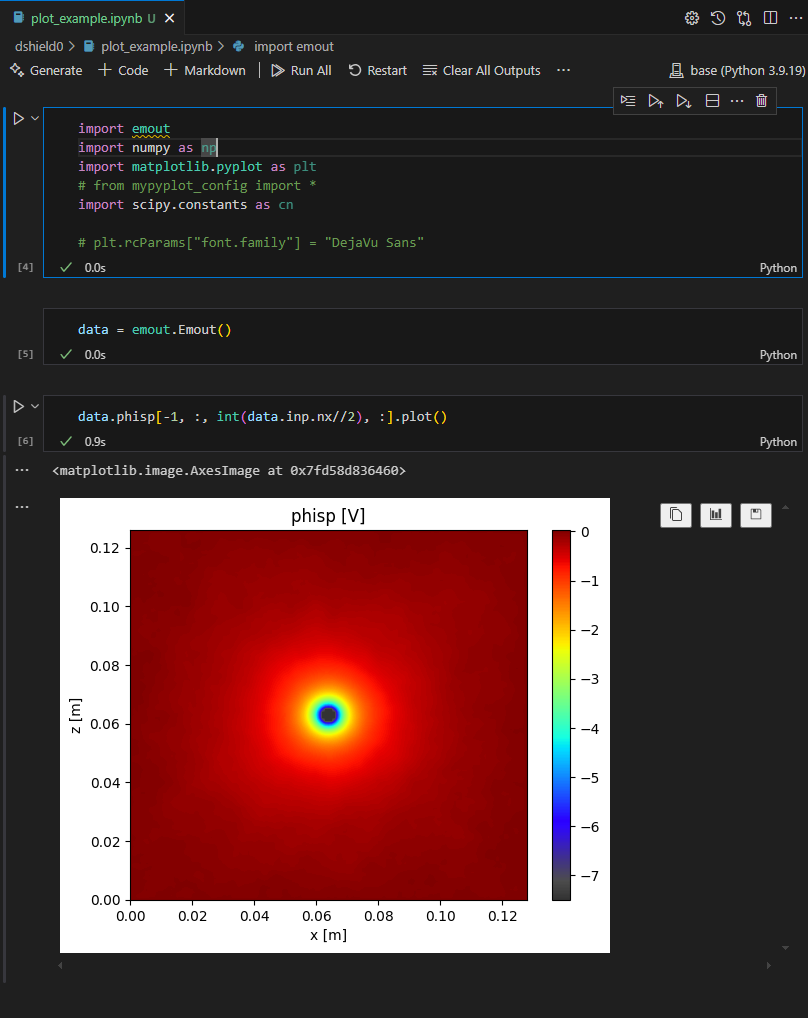Open plot in chart viewer icon

coord(716,515)
